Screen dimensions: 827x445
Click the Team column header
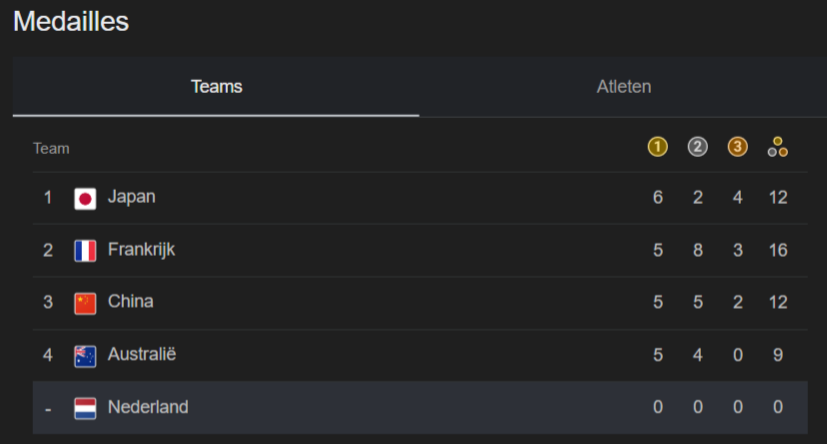(51, 149)
